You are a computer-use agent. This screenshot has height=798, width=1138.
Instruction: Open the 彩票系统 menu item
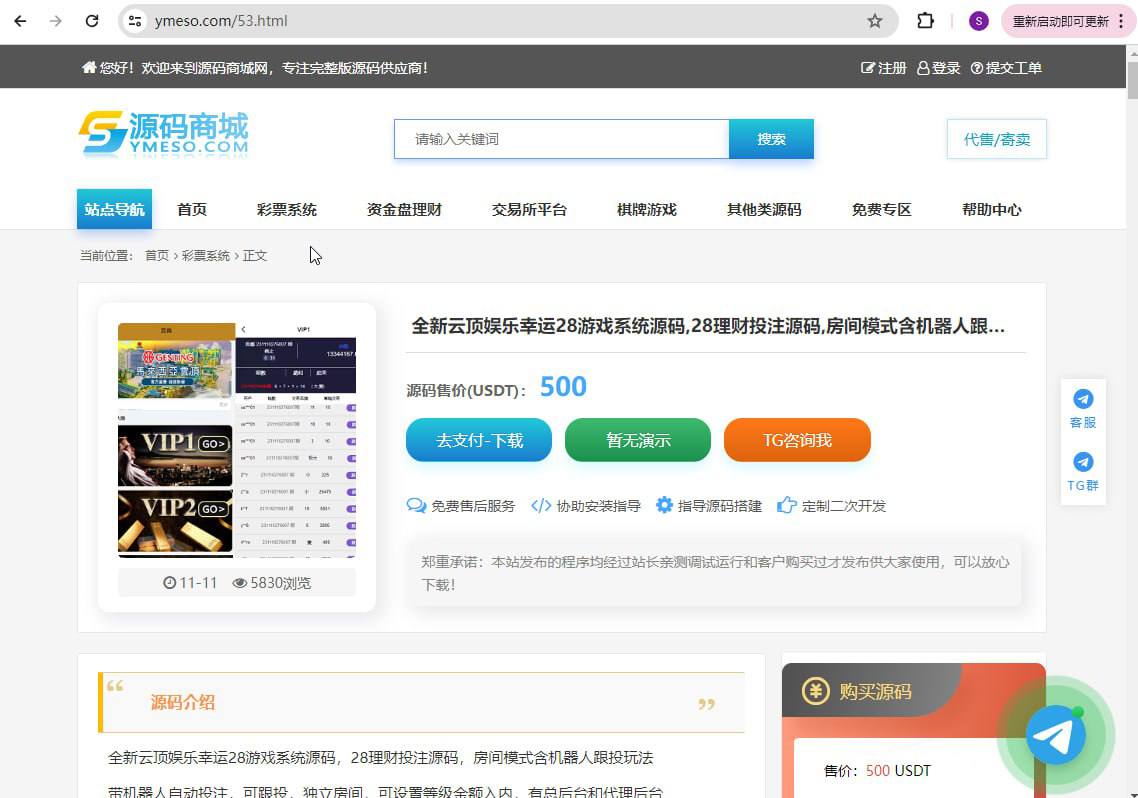(287, 210)
